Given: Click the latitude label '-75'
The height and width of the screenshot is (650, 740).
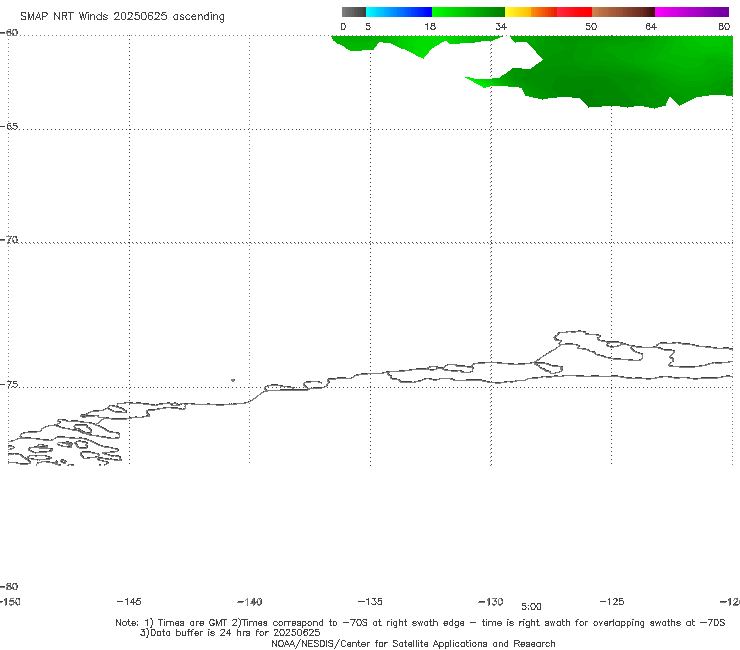Looking at the screenshot, I should (x=9, y=385).
